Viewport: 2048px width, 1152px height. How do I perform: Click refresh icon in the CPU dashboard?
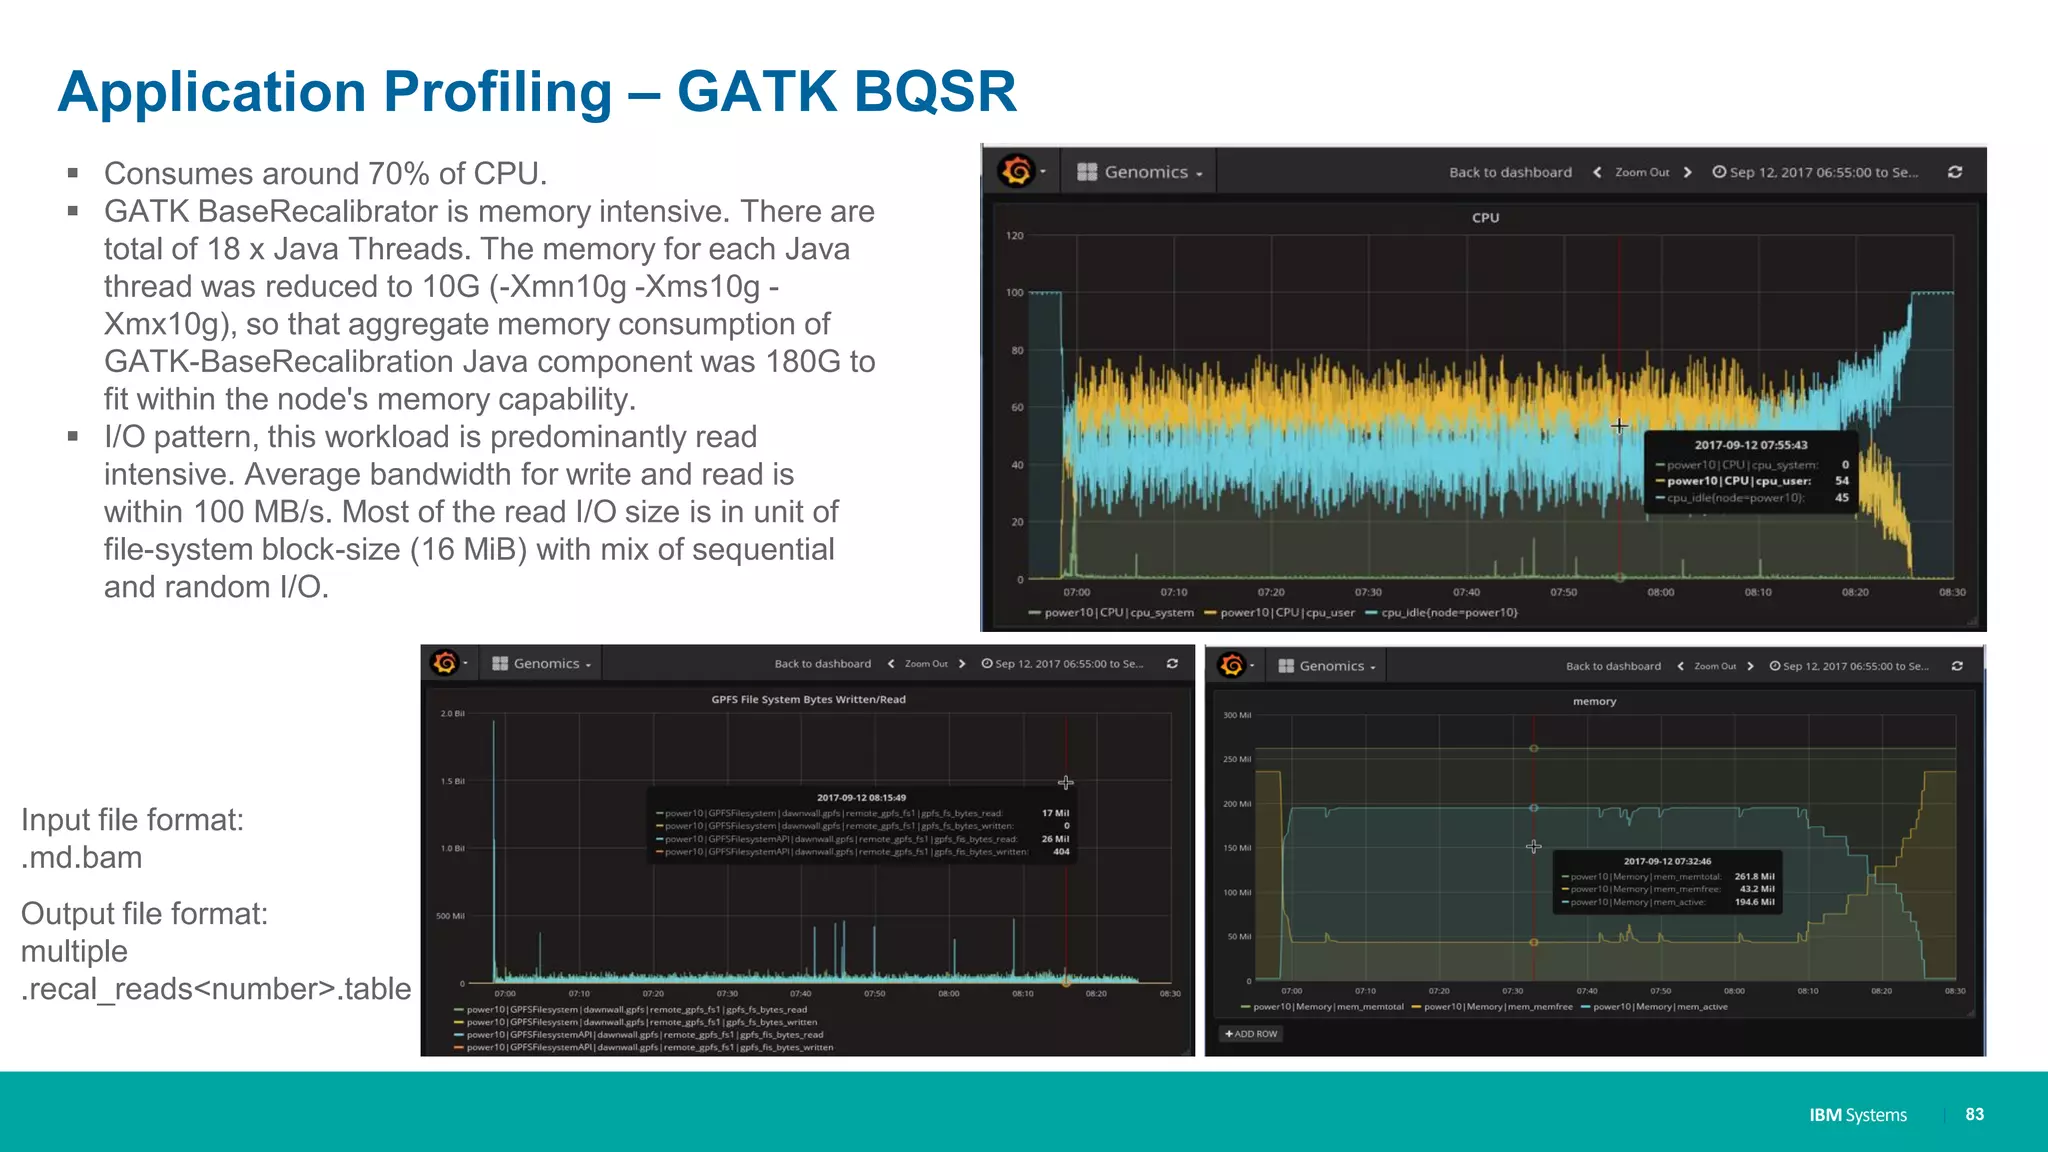1955,172
